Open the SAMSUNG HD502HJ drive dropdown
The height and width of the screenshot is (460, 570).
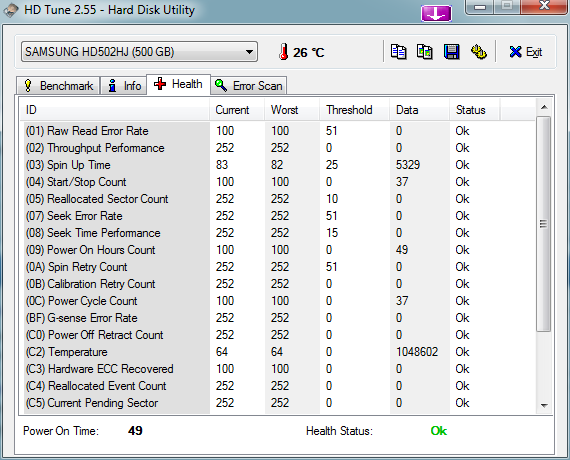click(x=139, y=52)
